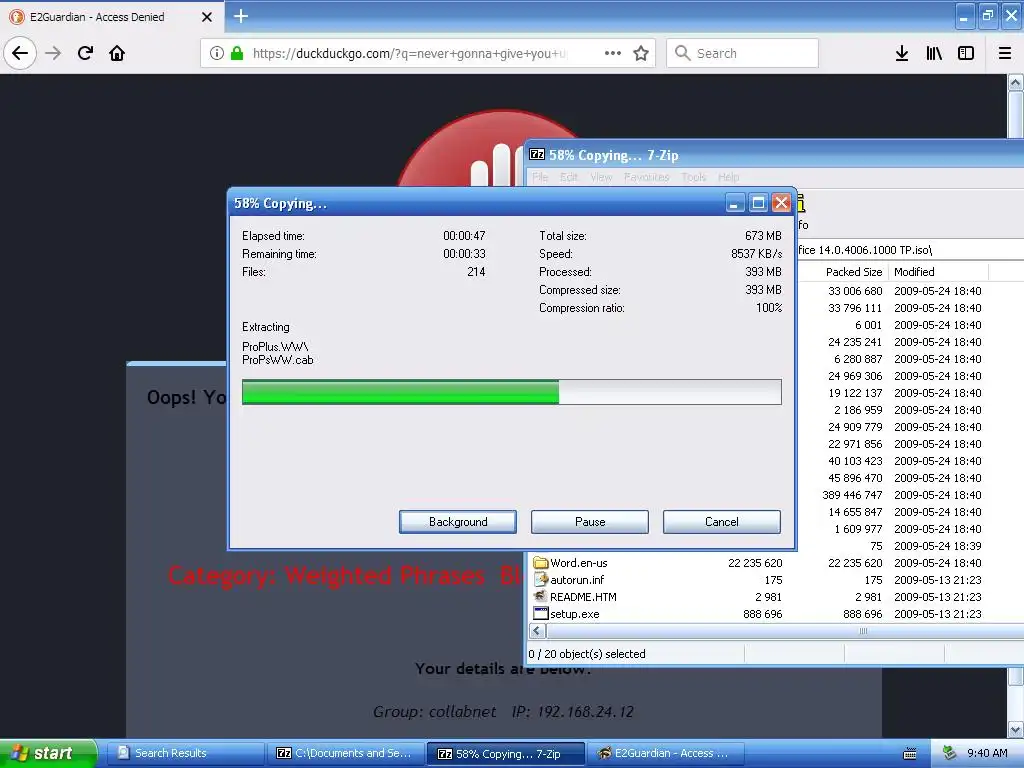Click packed size 40 103 423
The width and height of the screenshot is (1024, 768).
point(855,461)
